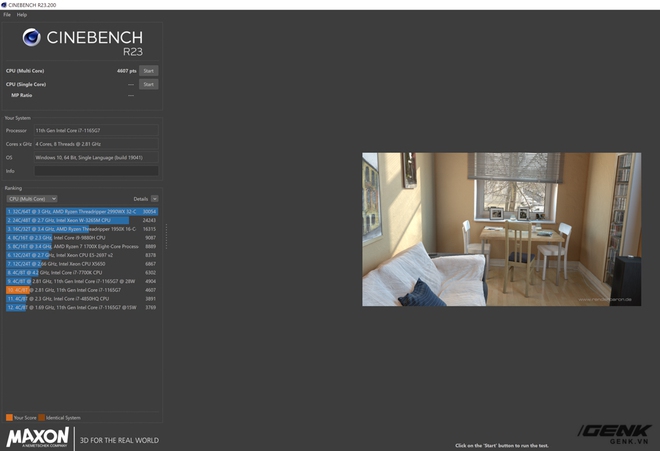
Task: Click the MP Ratio label
Action: (21, 95)
